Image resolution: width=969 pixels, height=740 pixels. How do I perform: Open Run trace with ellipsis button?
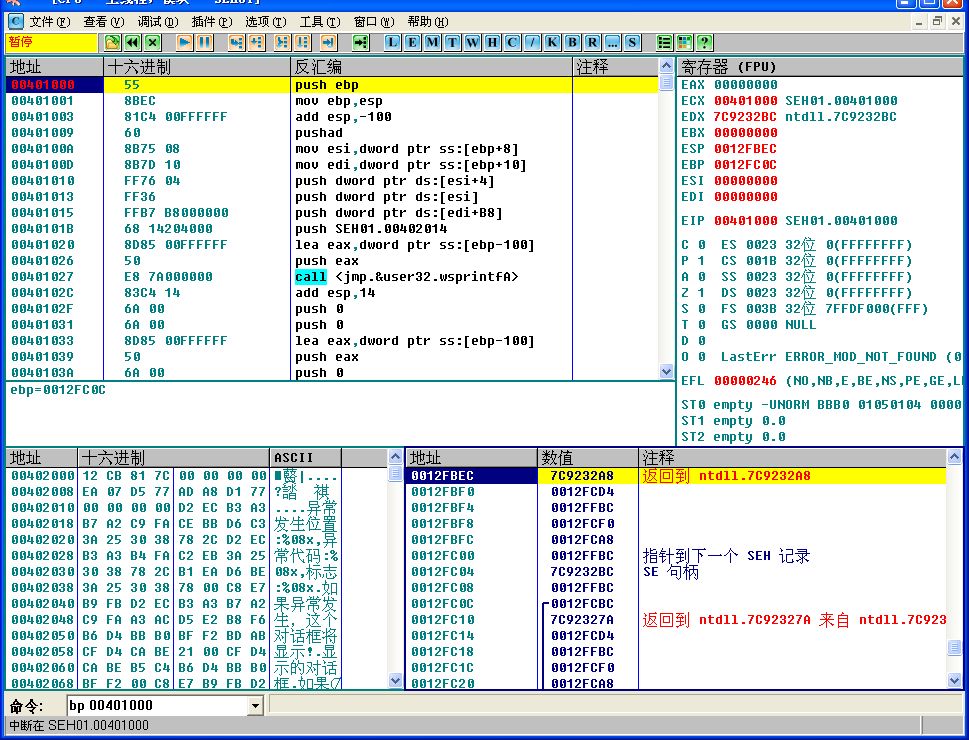tap(612, 43)
